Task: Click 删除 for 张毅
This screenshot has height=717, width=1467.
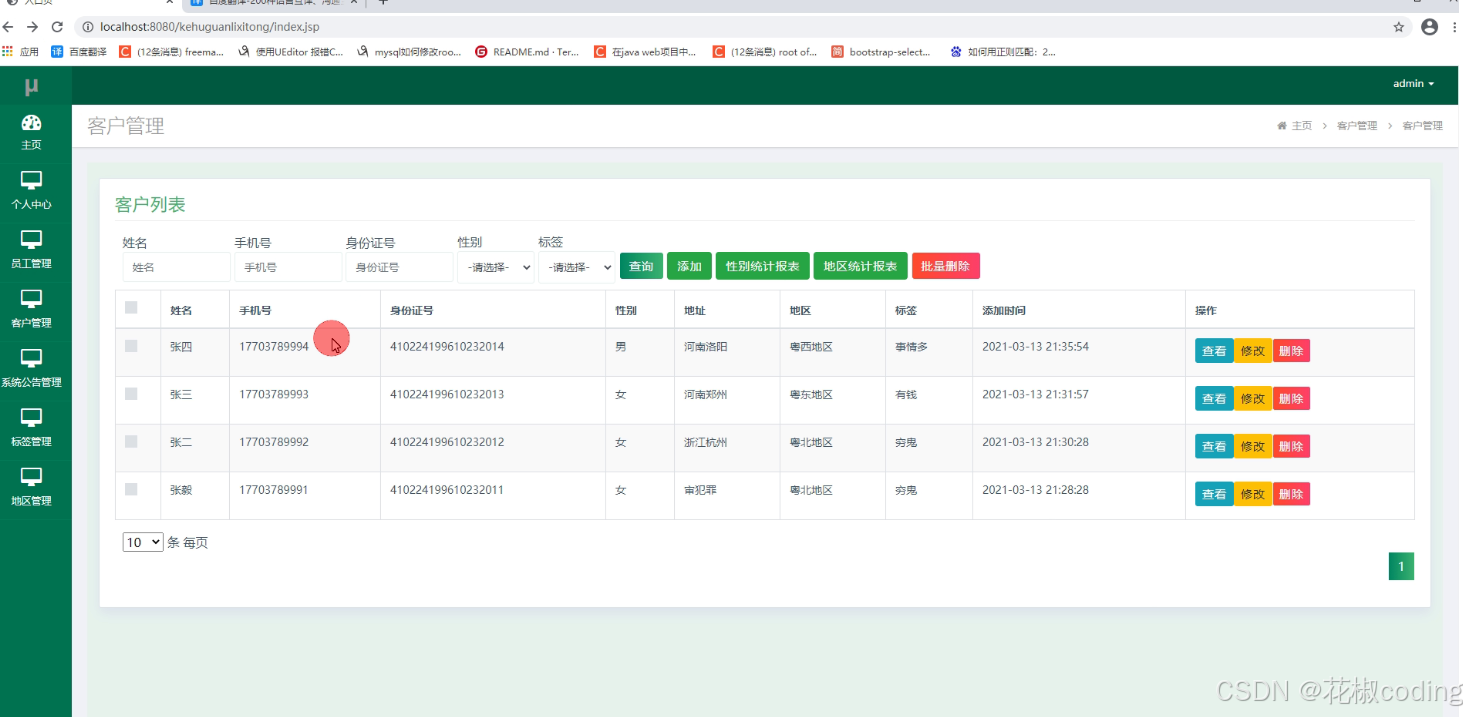Action: [1291, 494]
